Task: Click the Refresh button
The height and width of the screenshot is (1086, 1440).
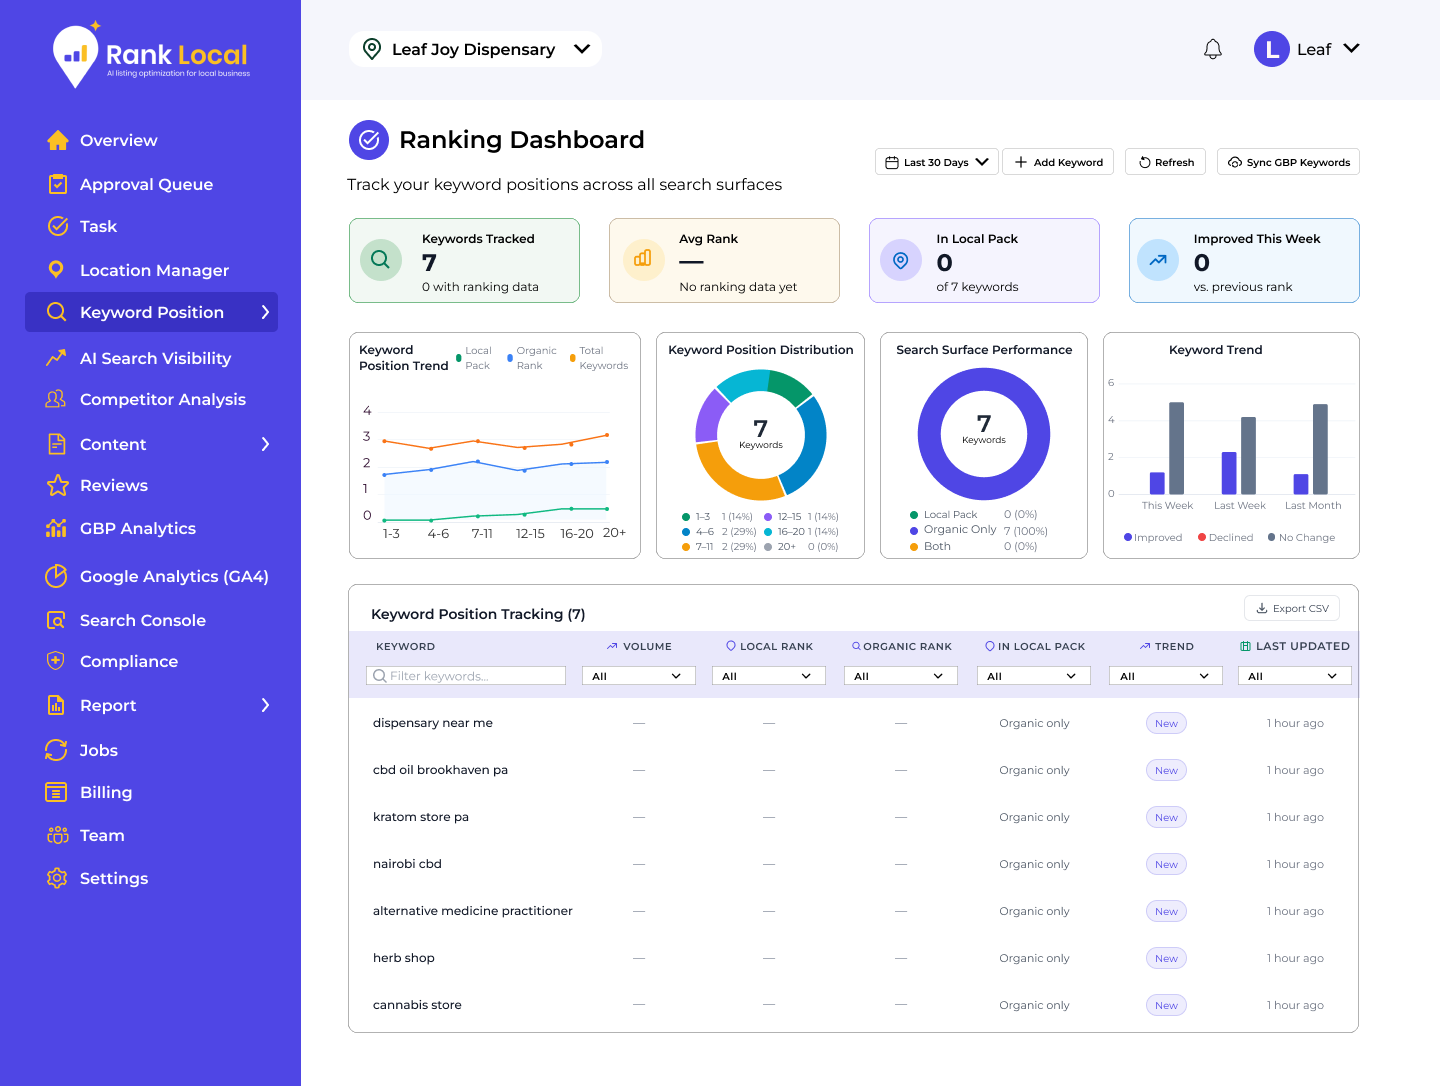Action: pos(1166,162)
